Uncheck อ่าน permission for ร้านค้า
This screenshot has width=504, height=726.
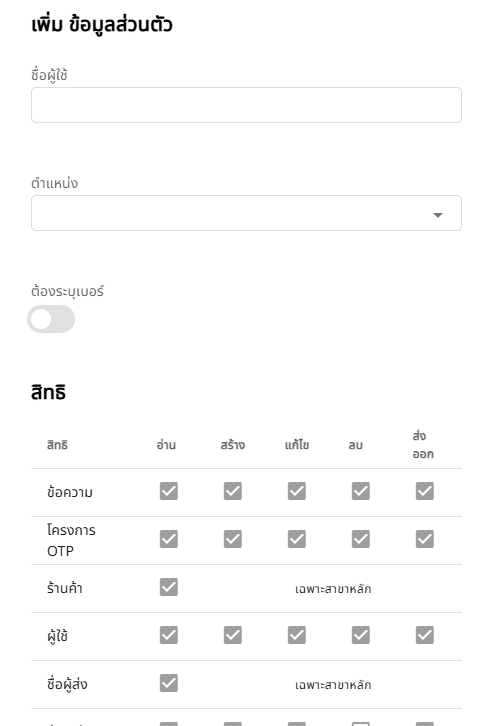click(169, 587)
